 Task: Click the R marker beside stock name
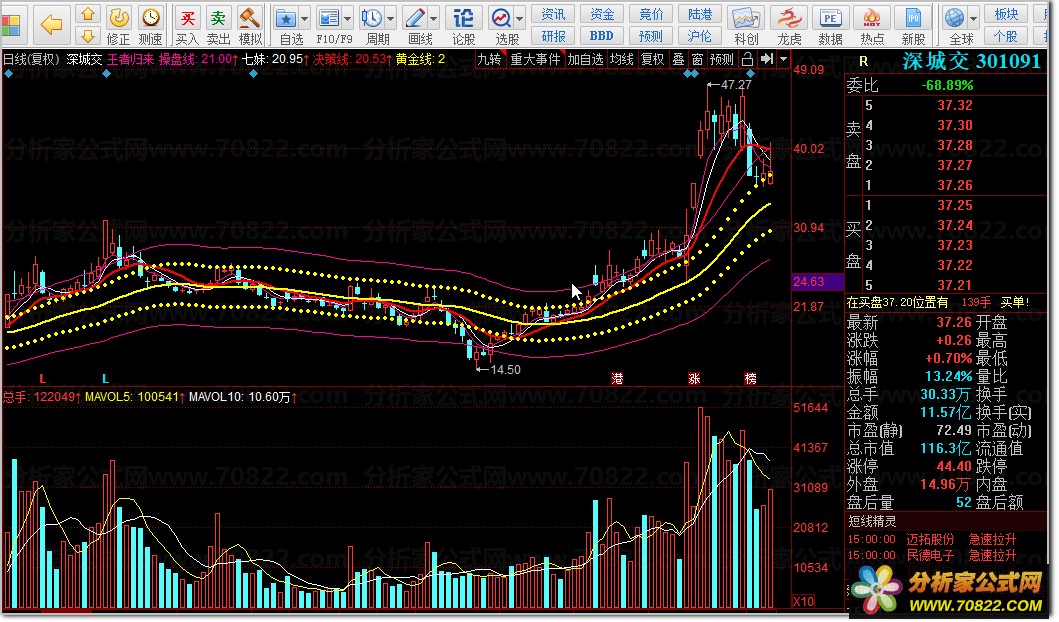[863, 61]
